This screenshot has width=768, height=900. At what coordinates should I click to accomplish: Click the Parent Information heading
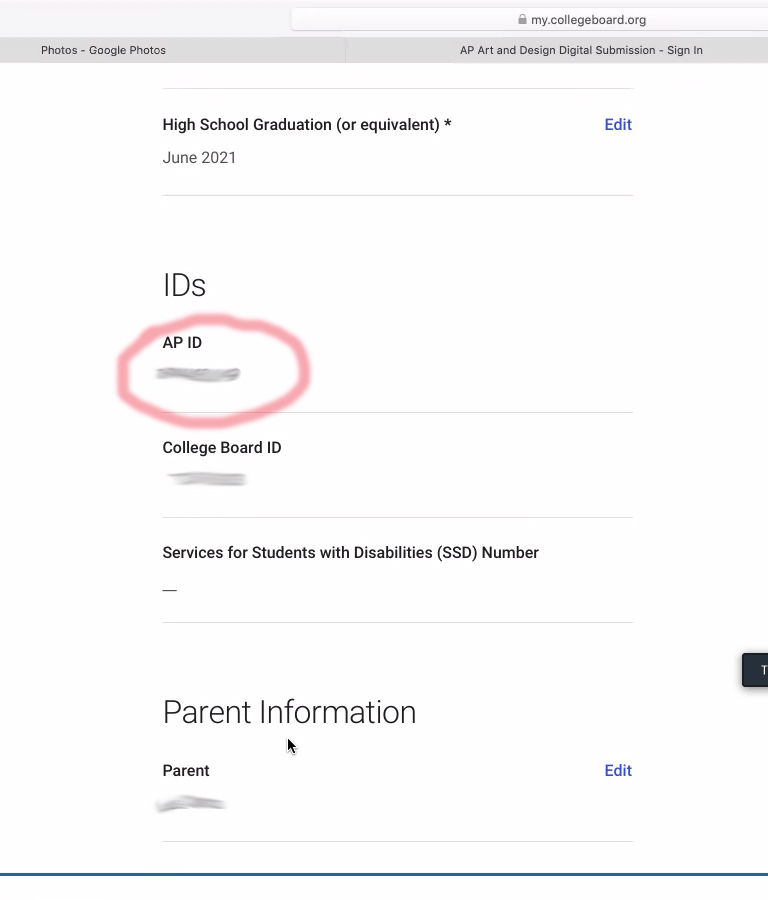tap(289, 712)
